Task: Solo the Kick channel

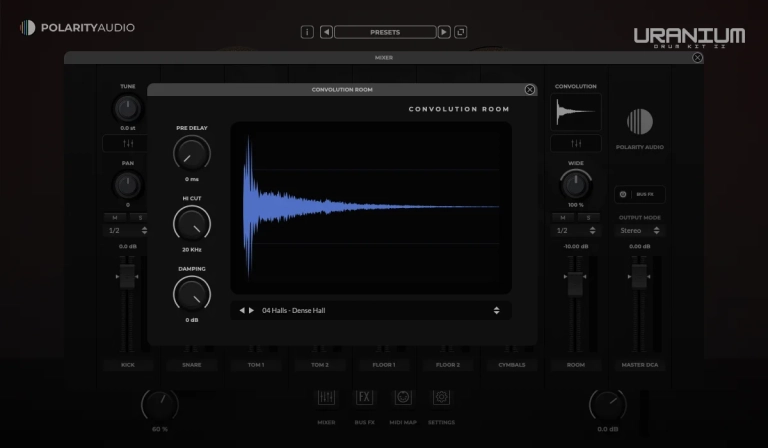Action: pos(140,218)
